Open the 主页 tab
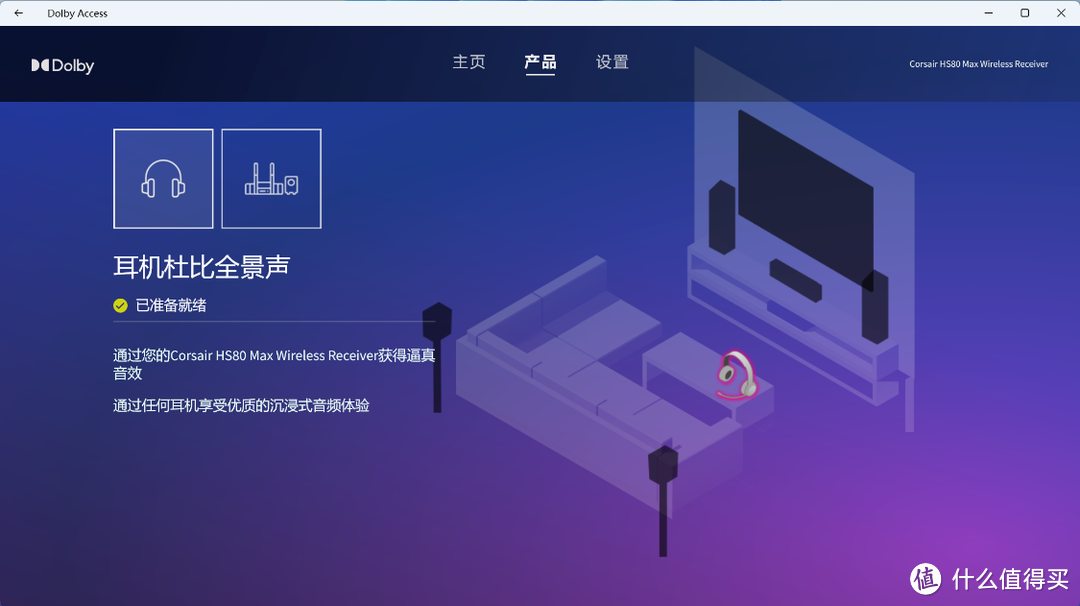The width and height of the screenshot is (1080, 606). click(469, 62)
